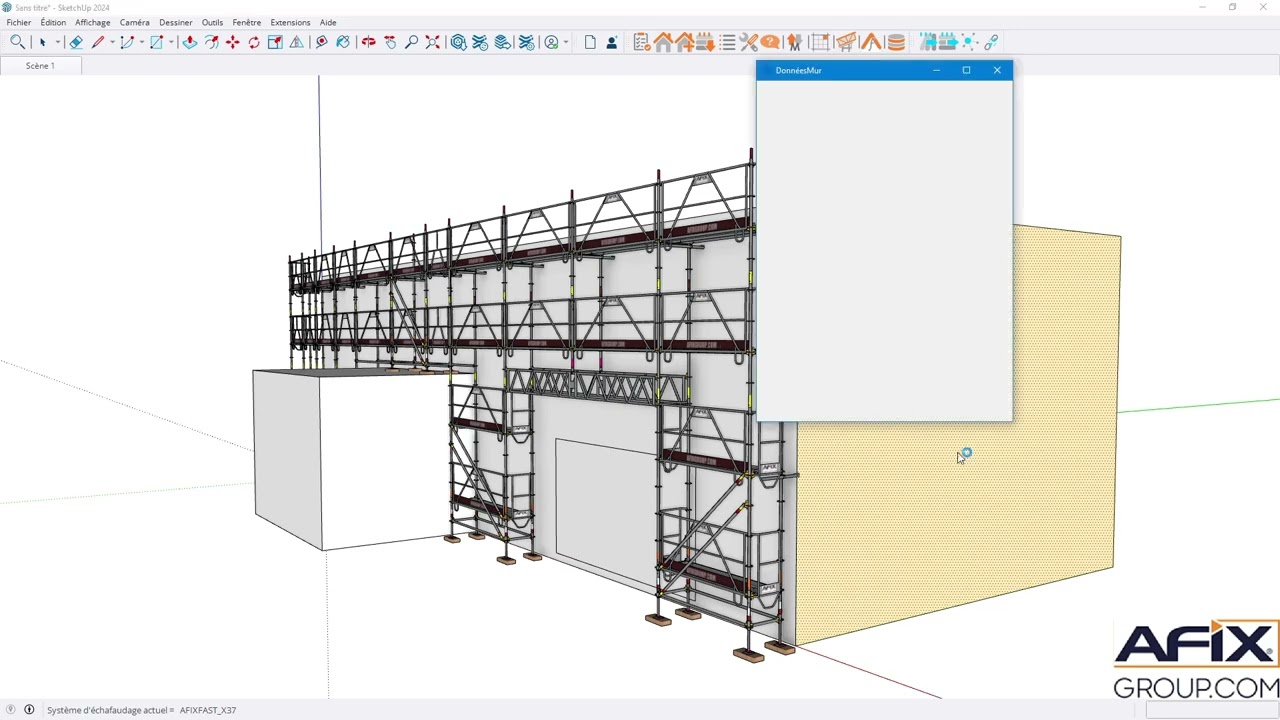Click the orange A-frame roof icon
The image size is (1280, 720).
pos(871,42)
